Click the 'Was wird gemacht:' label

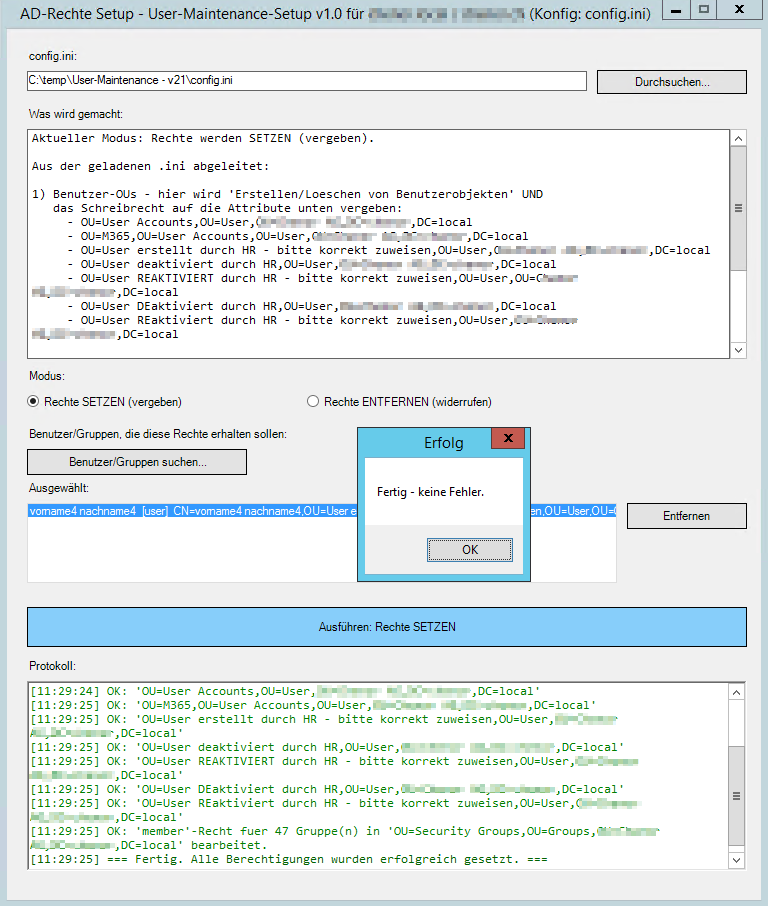click(76, 114)
